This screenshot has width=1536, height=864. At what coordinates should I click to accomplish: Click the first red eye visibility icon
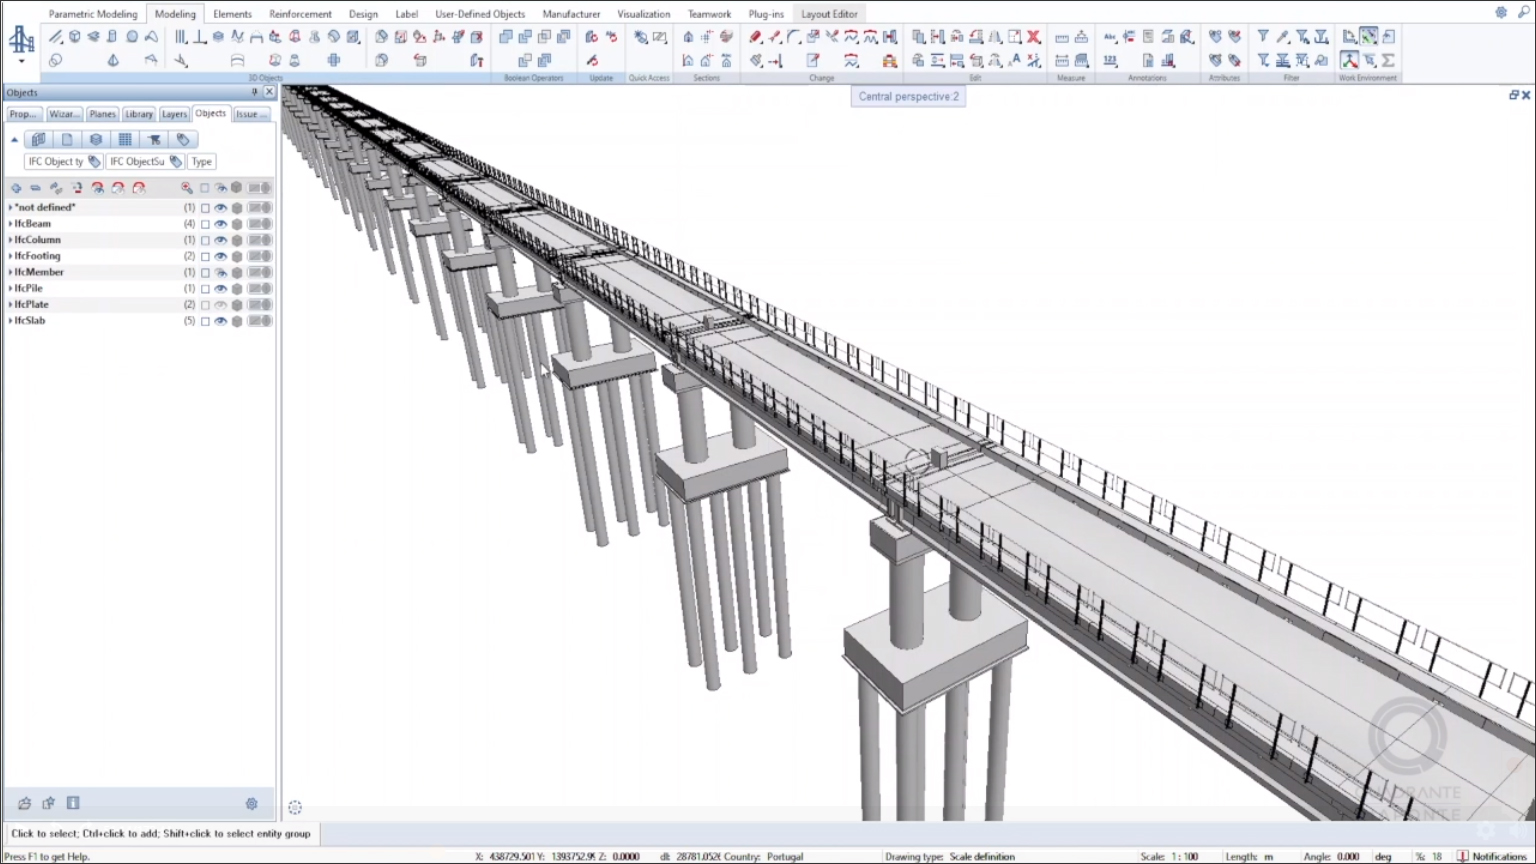click(98, 188)
